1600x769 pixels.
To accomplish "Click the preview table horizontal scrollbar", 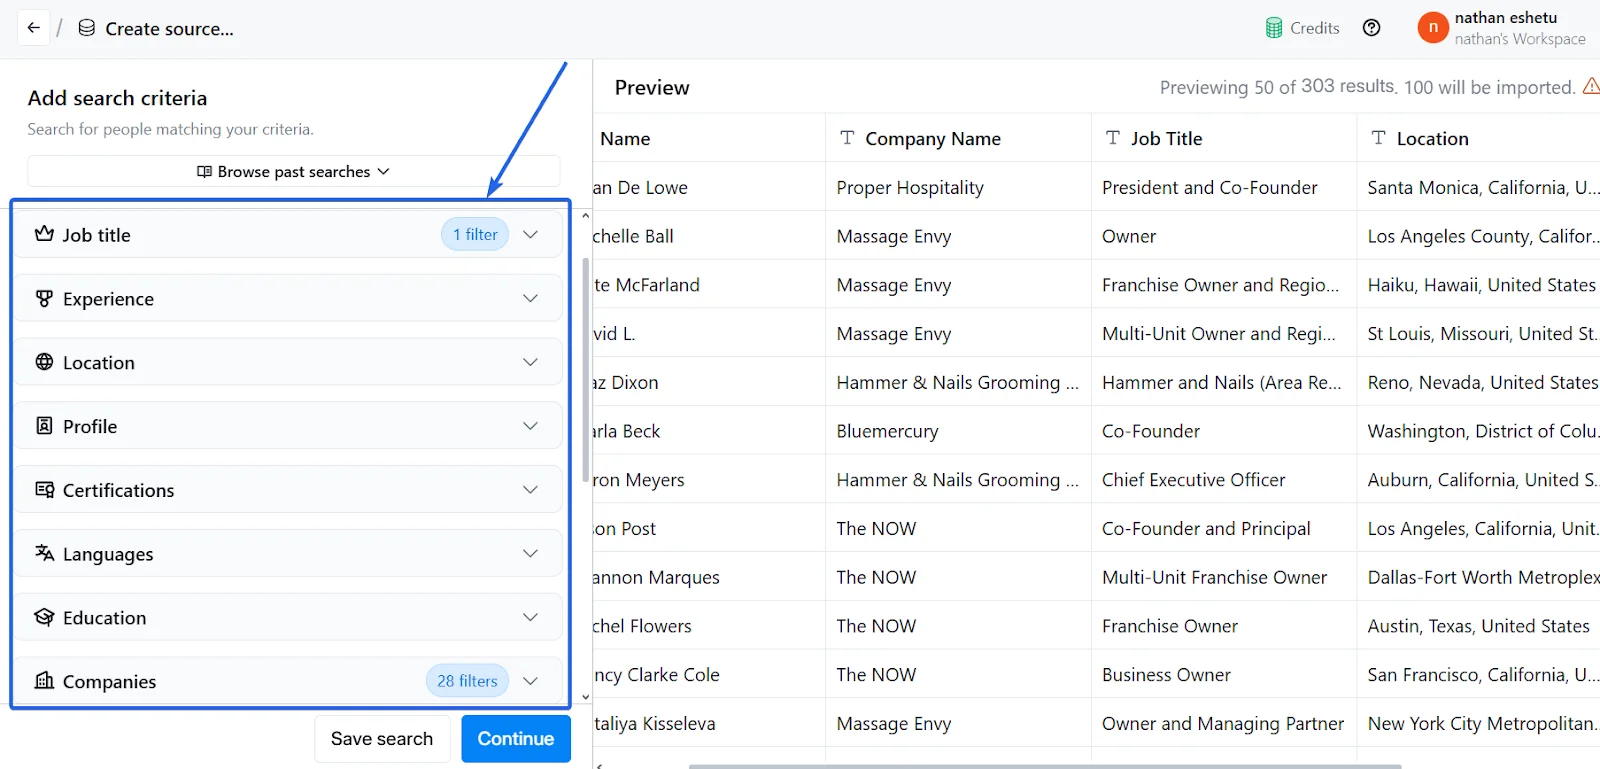I will (1045, 766).
